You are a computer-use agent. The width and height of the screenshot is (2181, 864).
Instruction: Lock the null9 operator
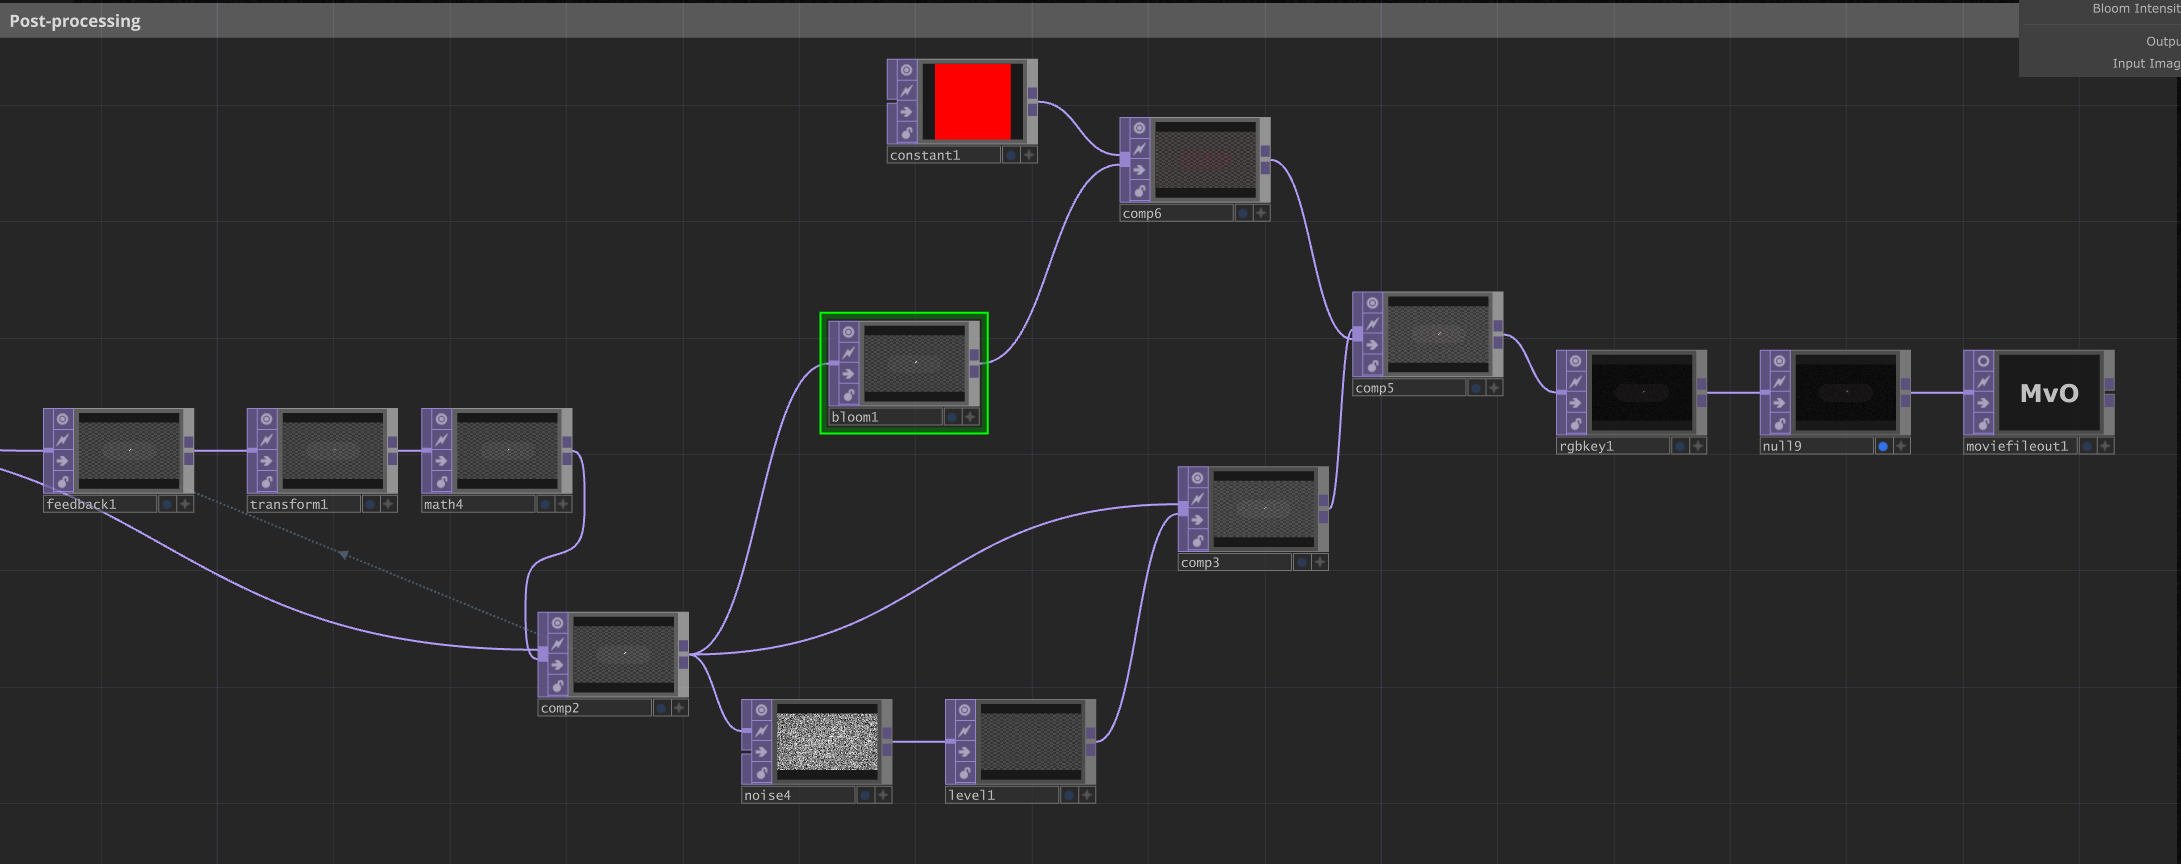coord(1779,424)
